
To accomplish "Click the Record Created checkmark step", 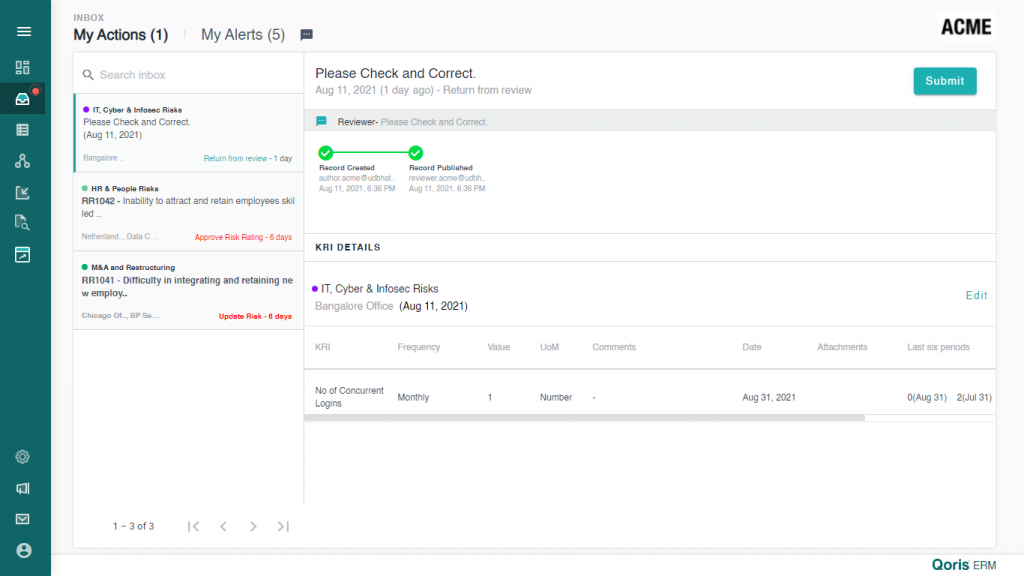I will click(326, 153).
